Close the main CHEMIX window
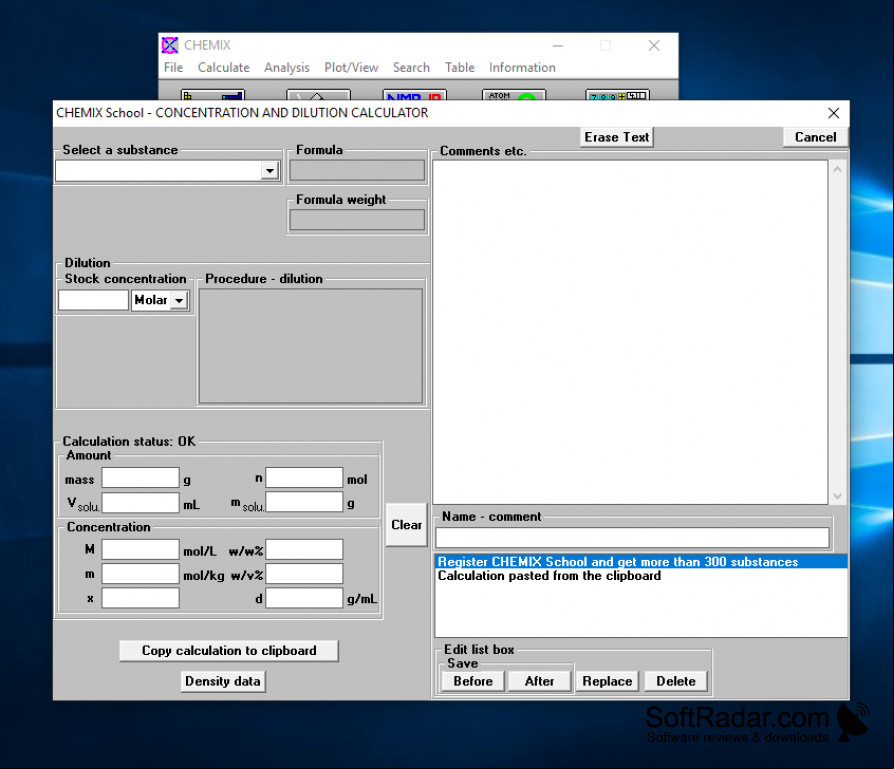The height and width of the screenshot is (769, 894). coord(654,46)
